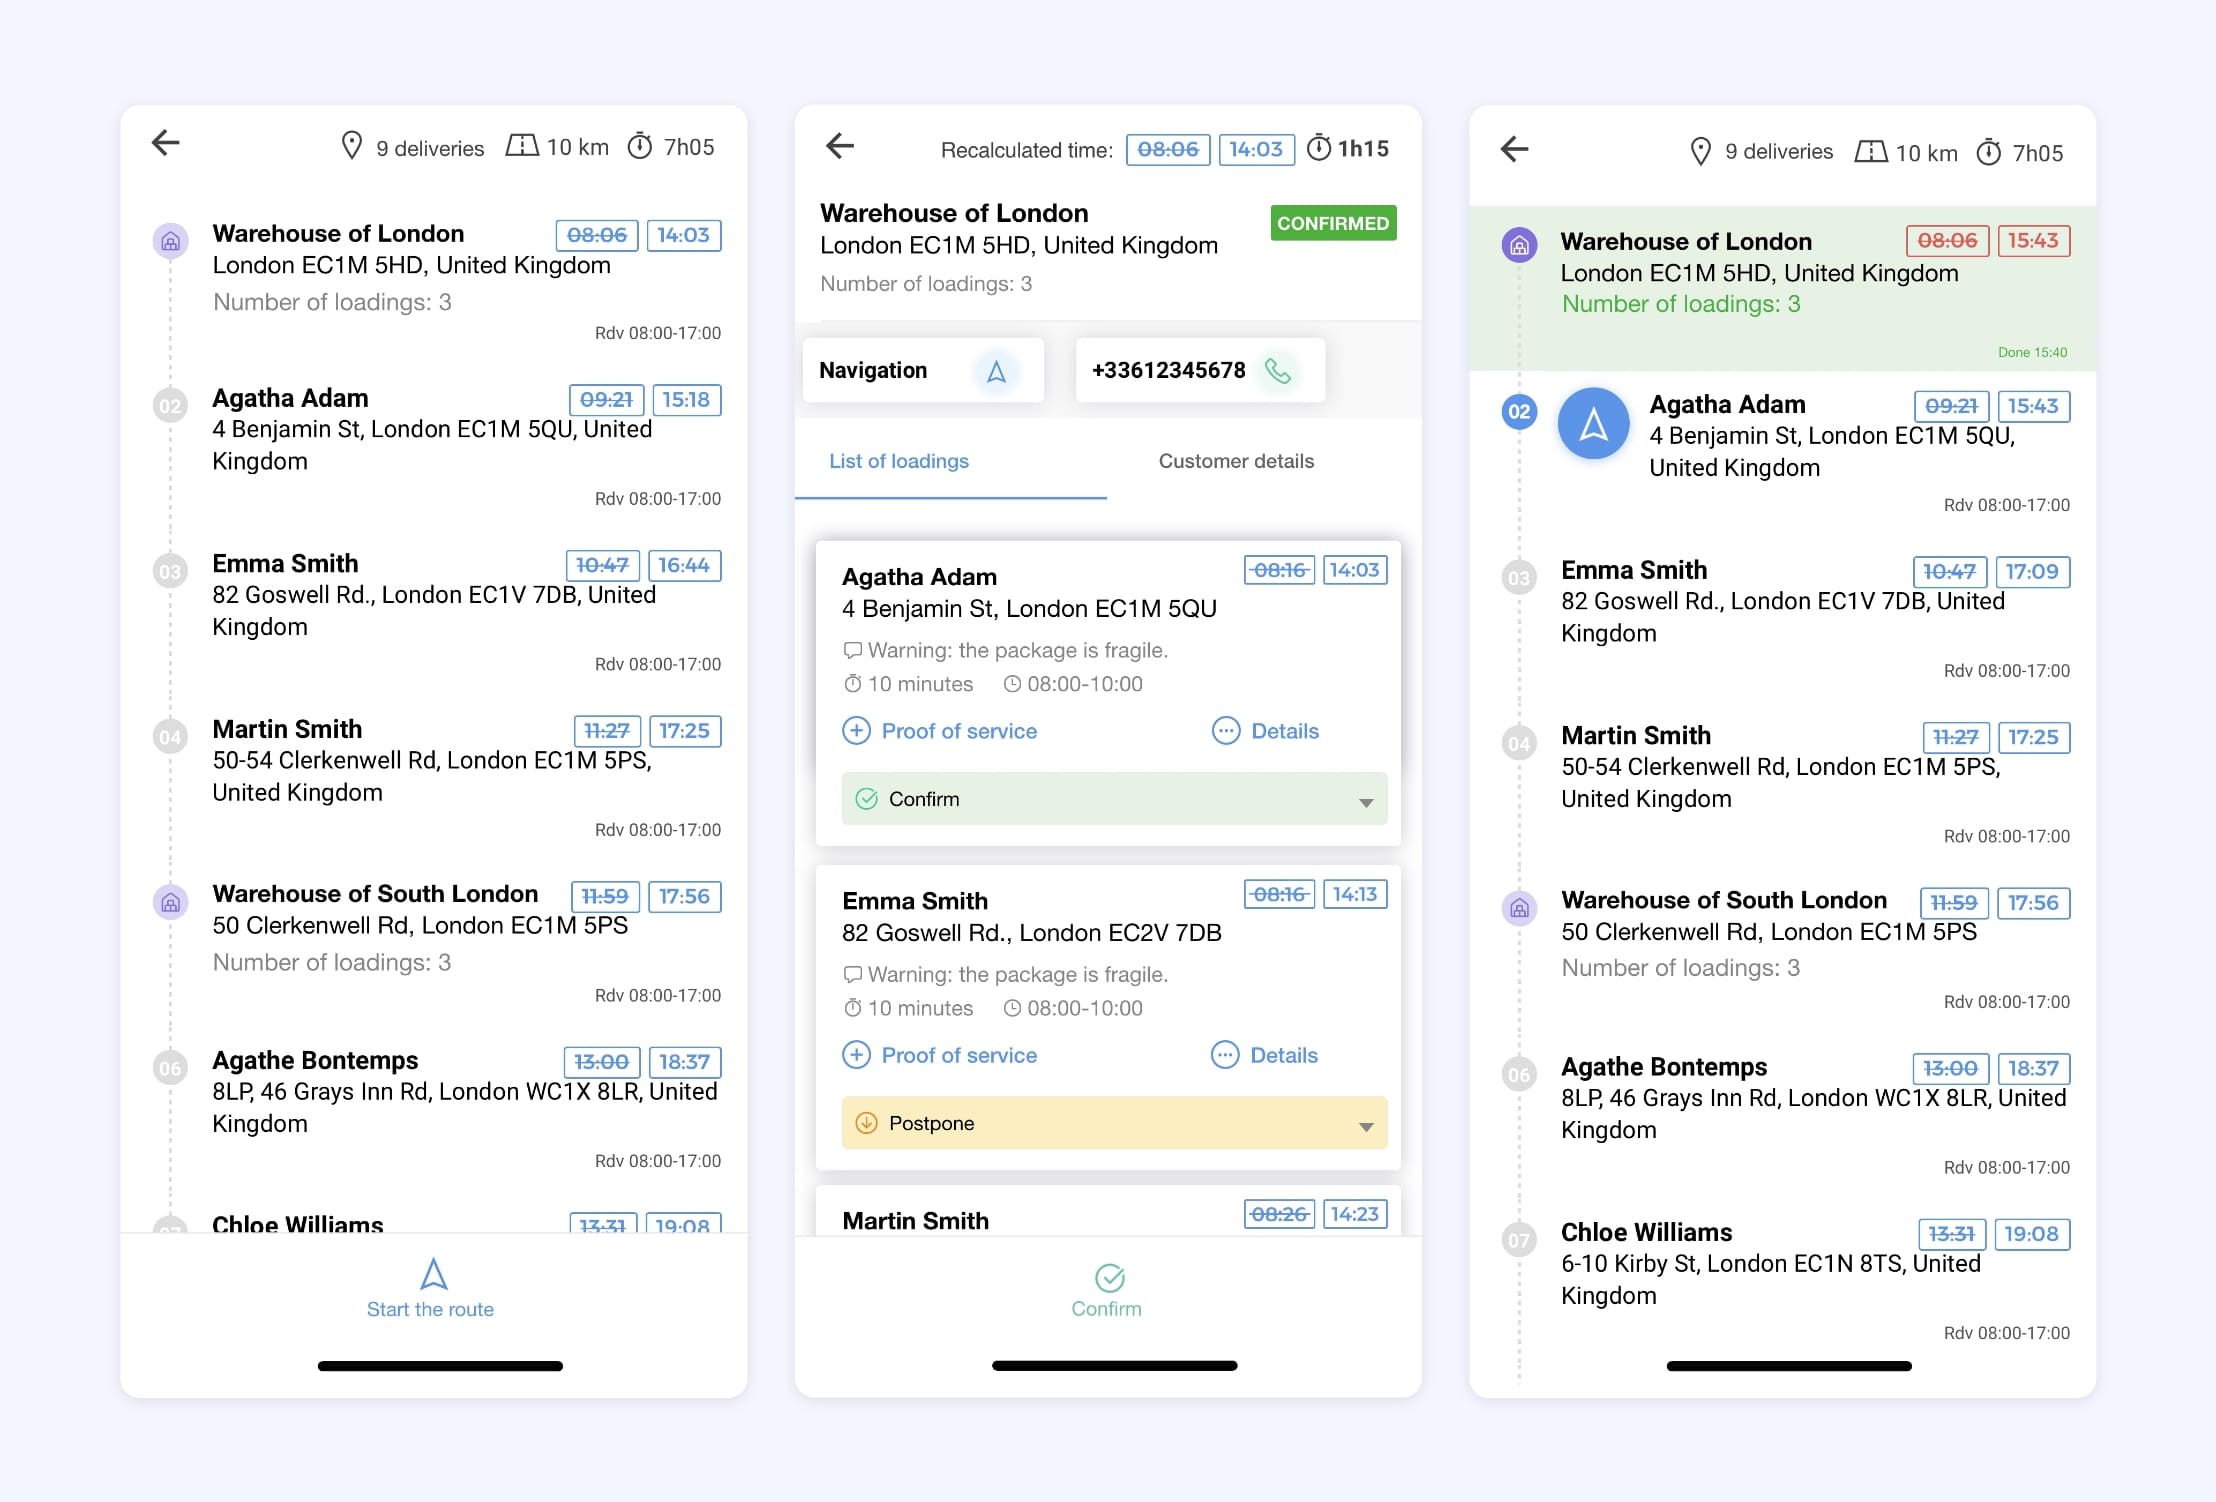Screen dimensions: 2216x1502
Task: Tap the Details ellipsis icon on Emma Smith's card
Action: (x=1226, y=1055)
